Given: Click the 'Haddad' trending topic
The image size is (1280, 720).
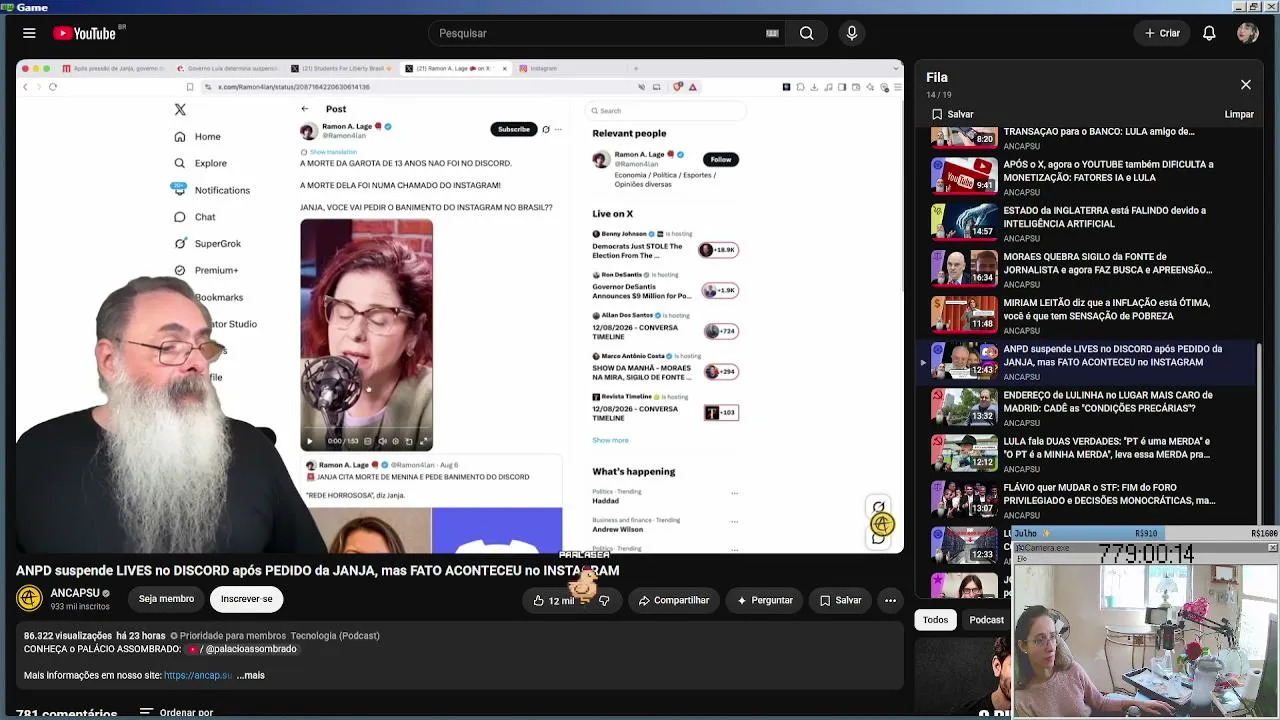Looking at the screenshot, I should [606, 501].
